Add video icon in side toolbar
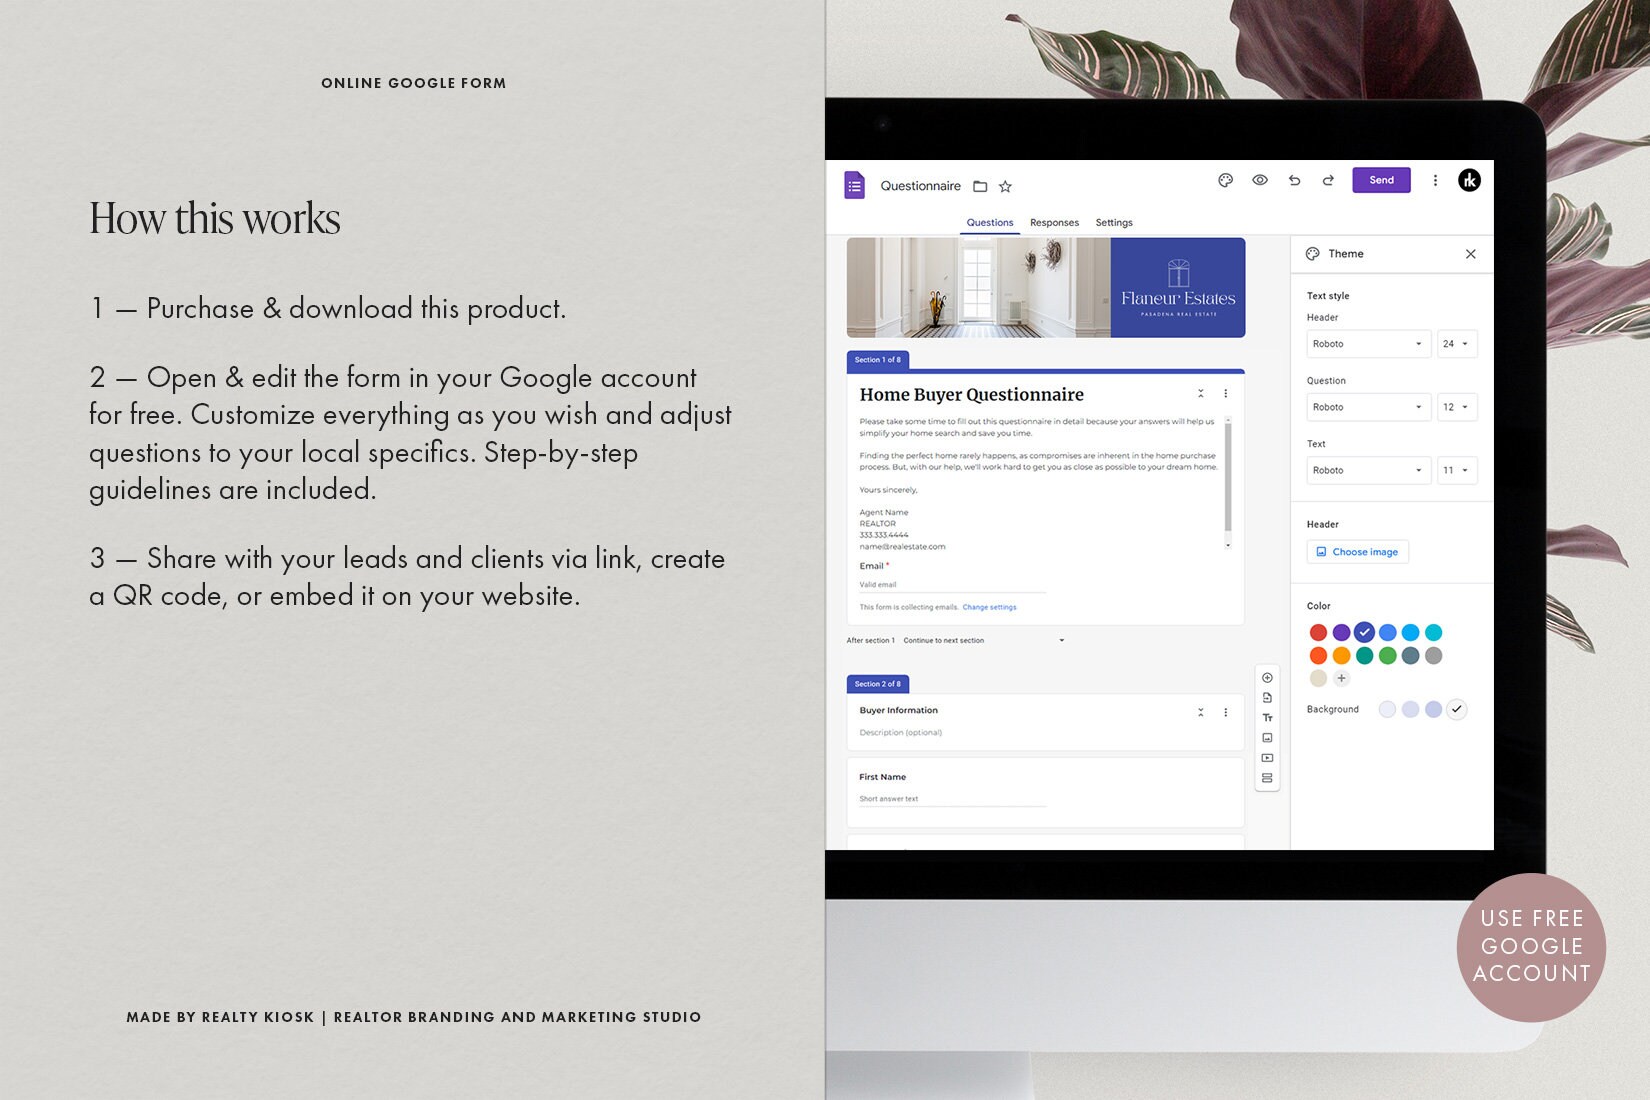This screenshot has width=1650, height=1100. pos(1267,758)
